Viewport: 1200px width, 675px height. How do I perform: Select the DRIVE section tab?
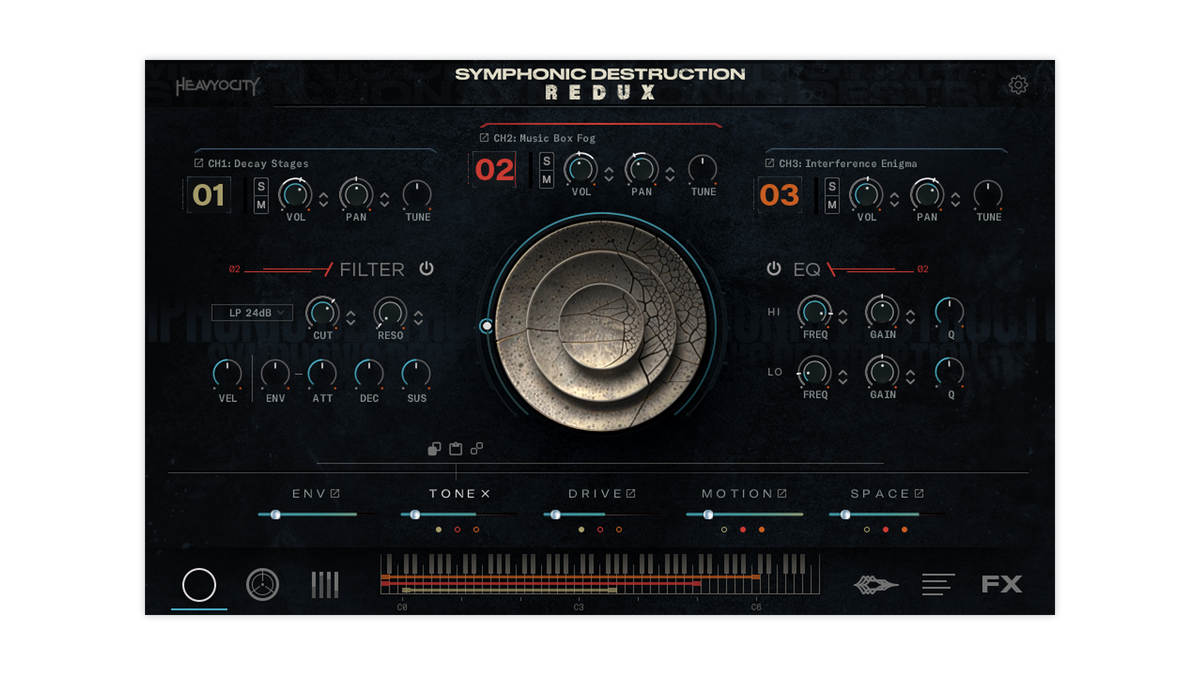click(x=595, y=494)
